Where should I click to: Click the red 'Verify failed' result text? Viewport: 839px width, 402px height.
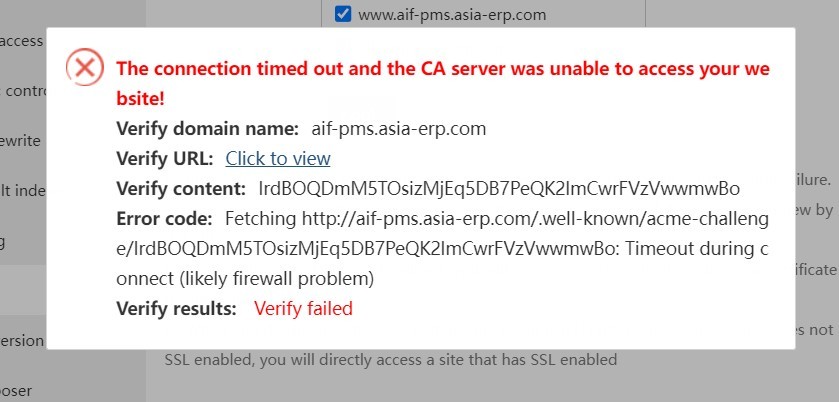pyautogui.click(x=303, y=308)
